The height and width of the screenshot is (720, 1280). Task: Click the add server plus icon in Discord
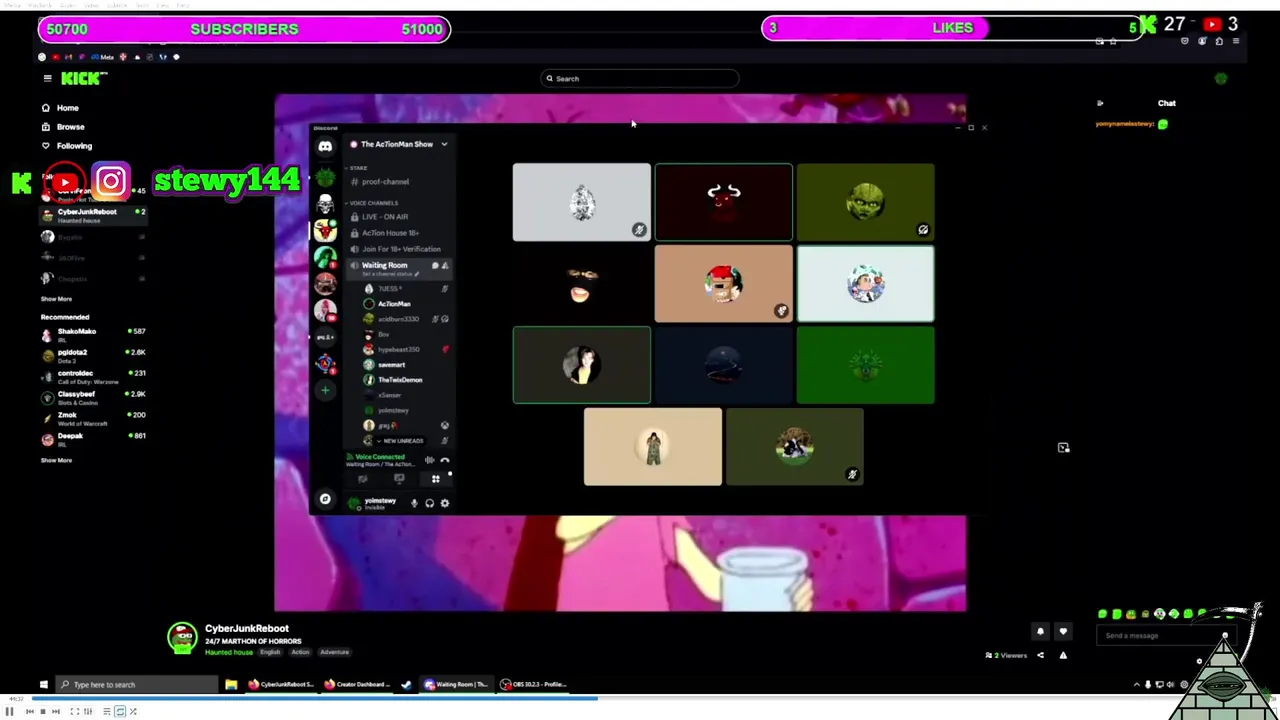pos(325,391)
